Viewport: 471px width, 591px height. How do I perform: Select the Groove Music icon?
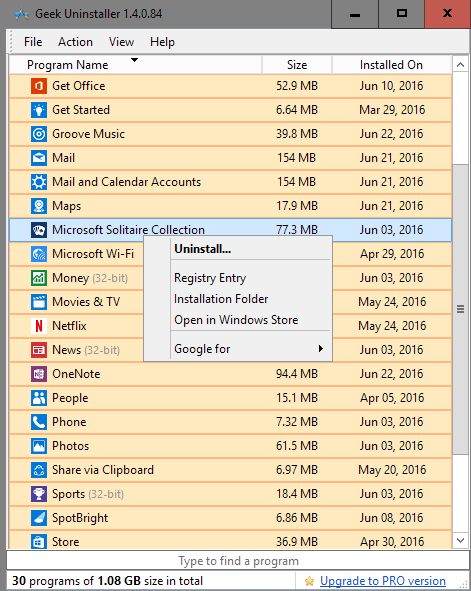click(39, 134)
